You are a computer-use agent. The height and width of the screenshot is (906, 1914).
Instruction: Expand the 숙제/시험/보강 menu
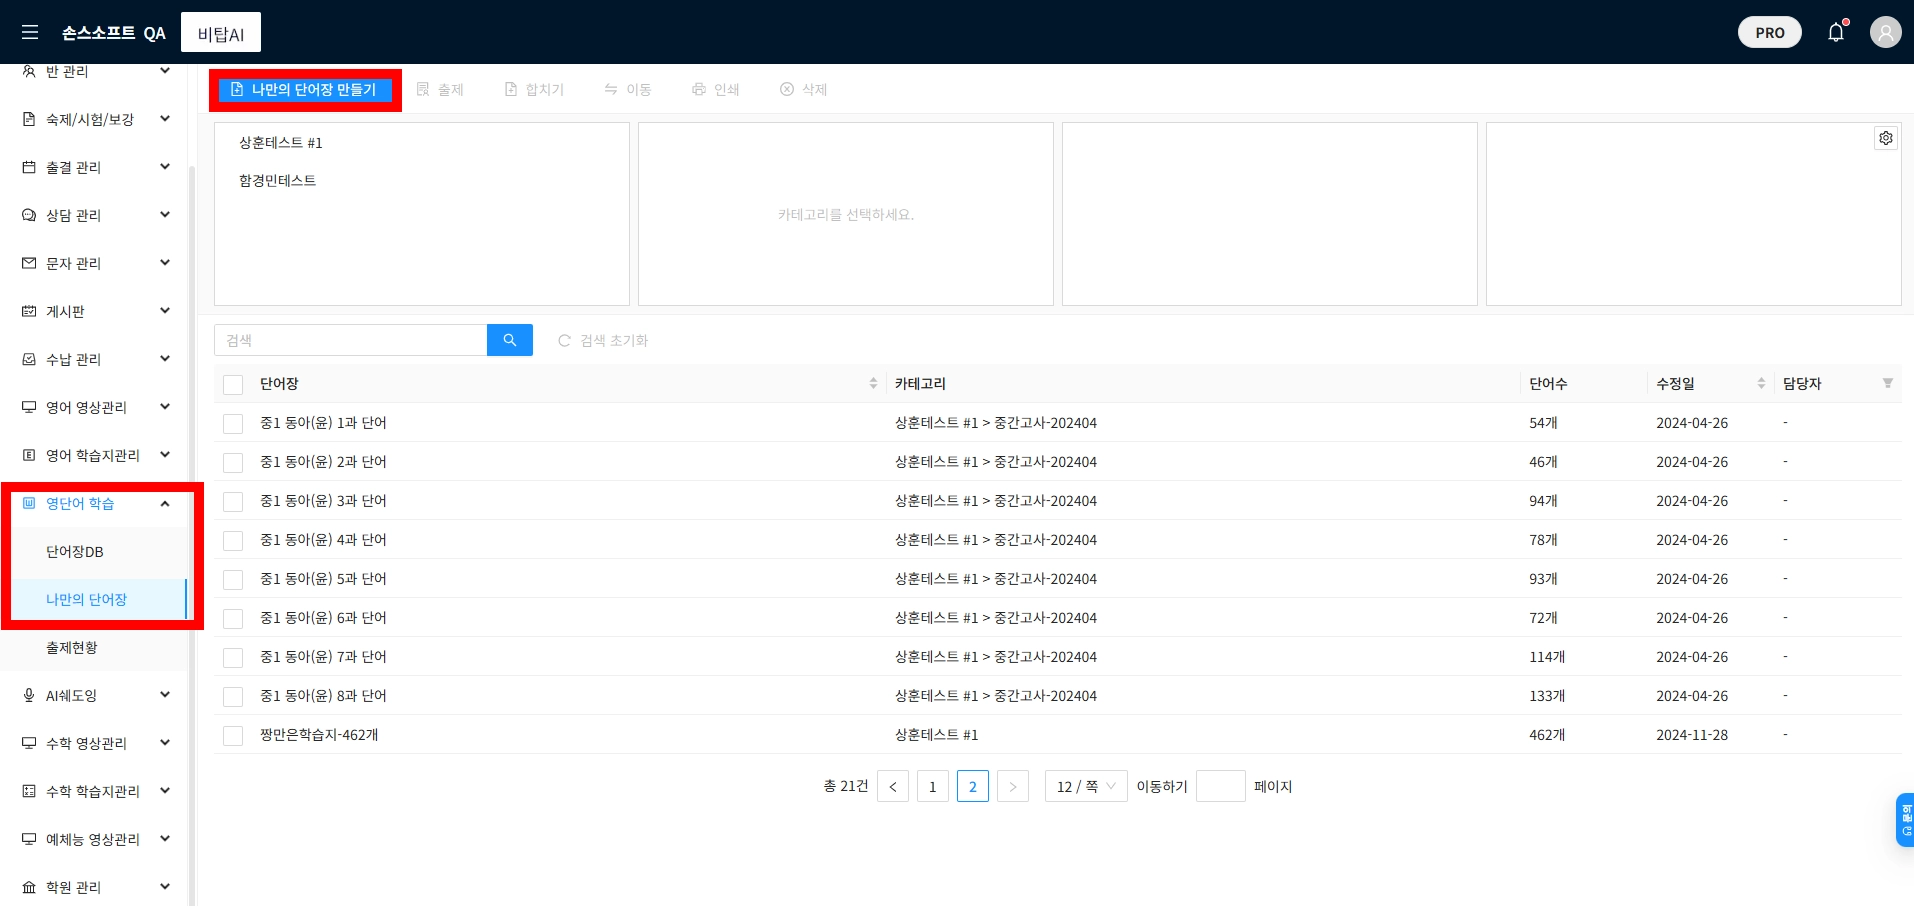tap(96, 119)
